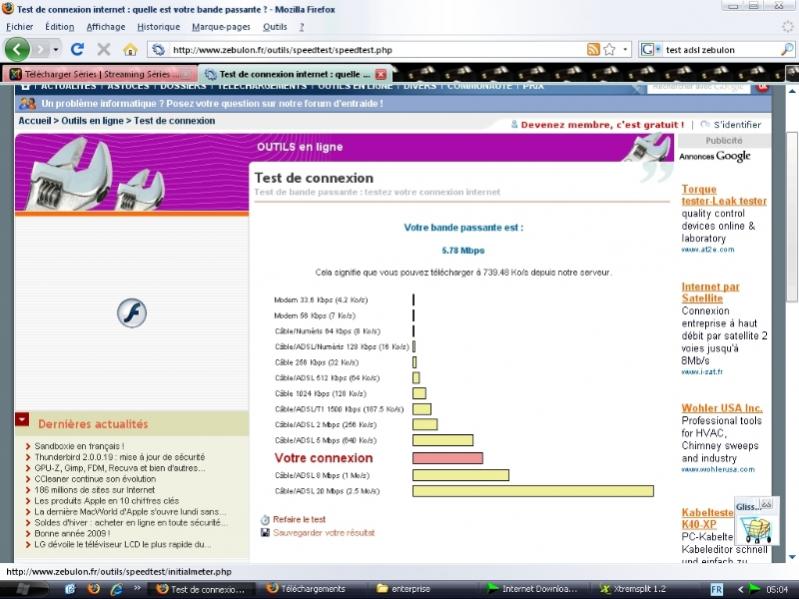799x599 pixels.
Task: Reload the page with the refresh icon
Action: coord(77,49)
